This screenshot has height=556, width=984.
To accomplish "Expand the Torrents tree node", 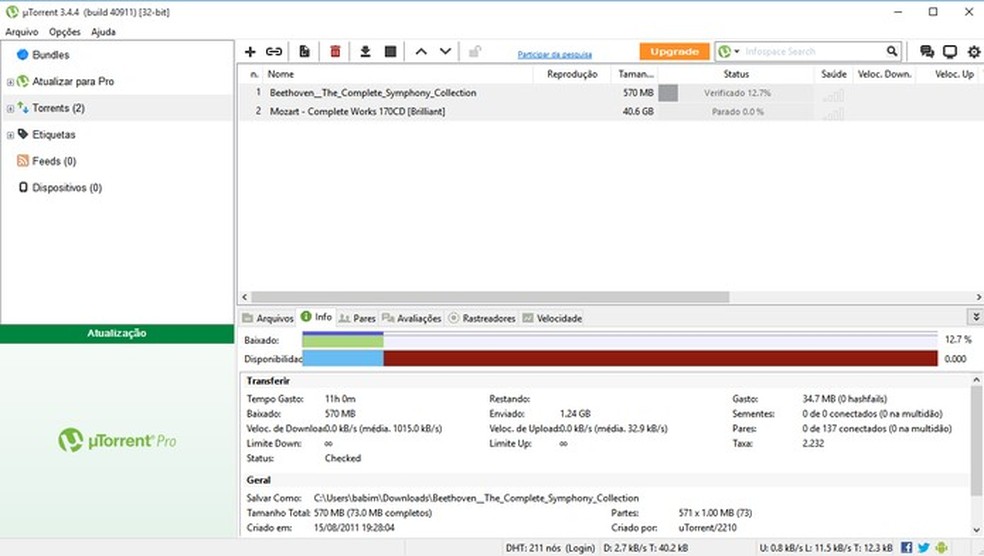I will click(10, 109).
